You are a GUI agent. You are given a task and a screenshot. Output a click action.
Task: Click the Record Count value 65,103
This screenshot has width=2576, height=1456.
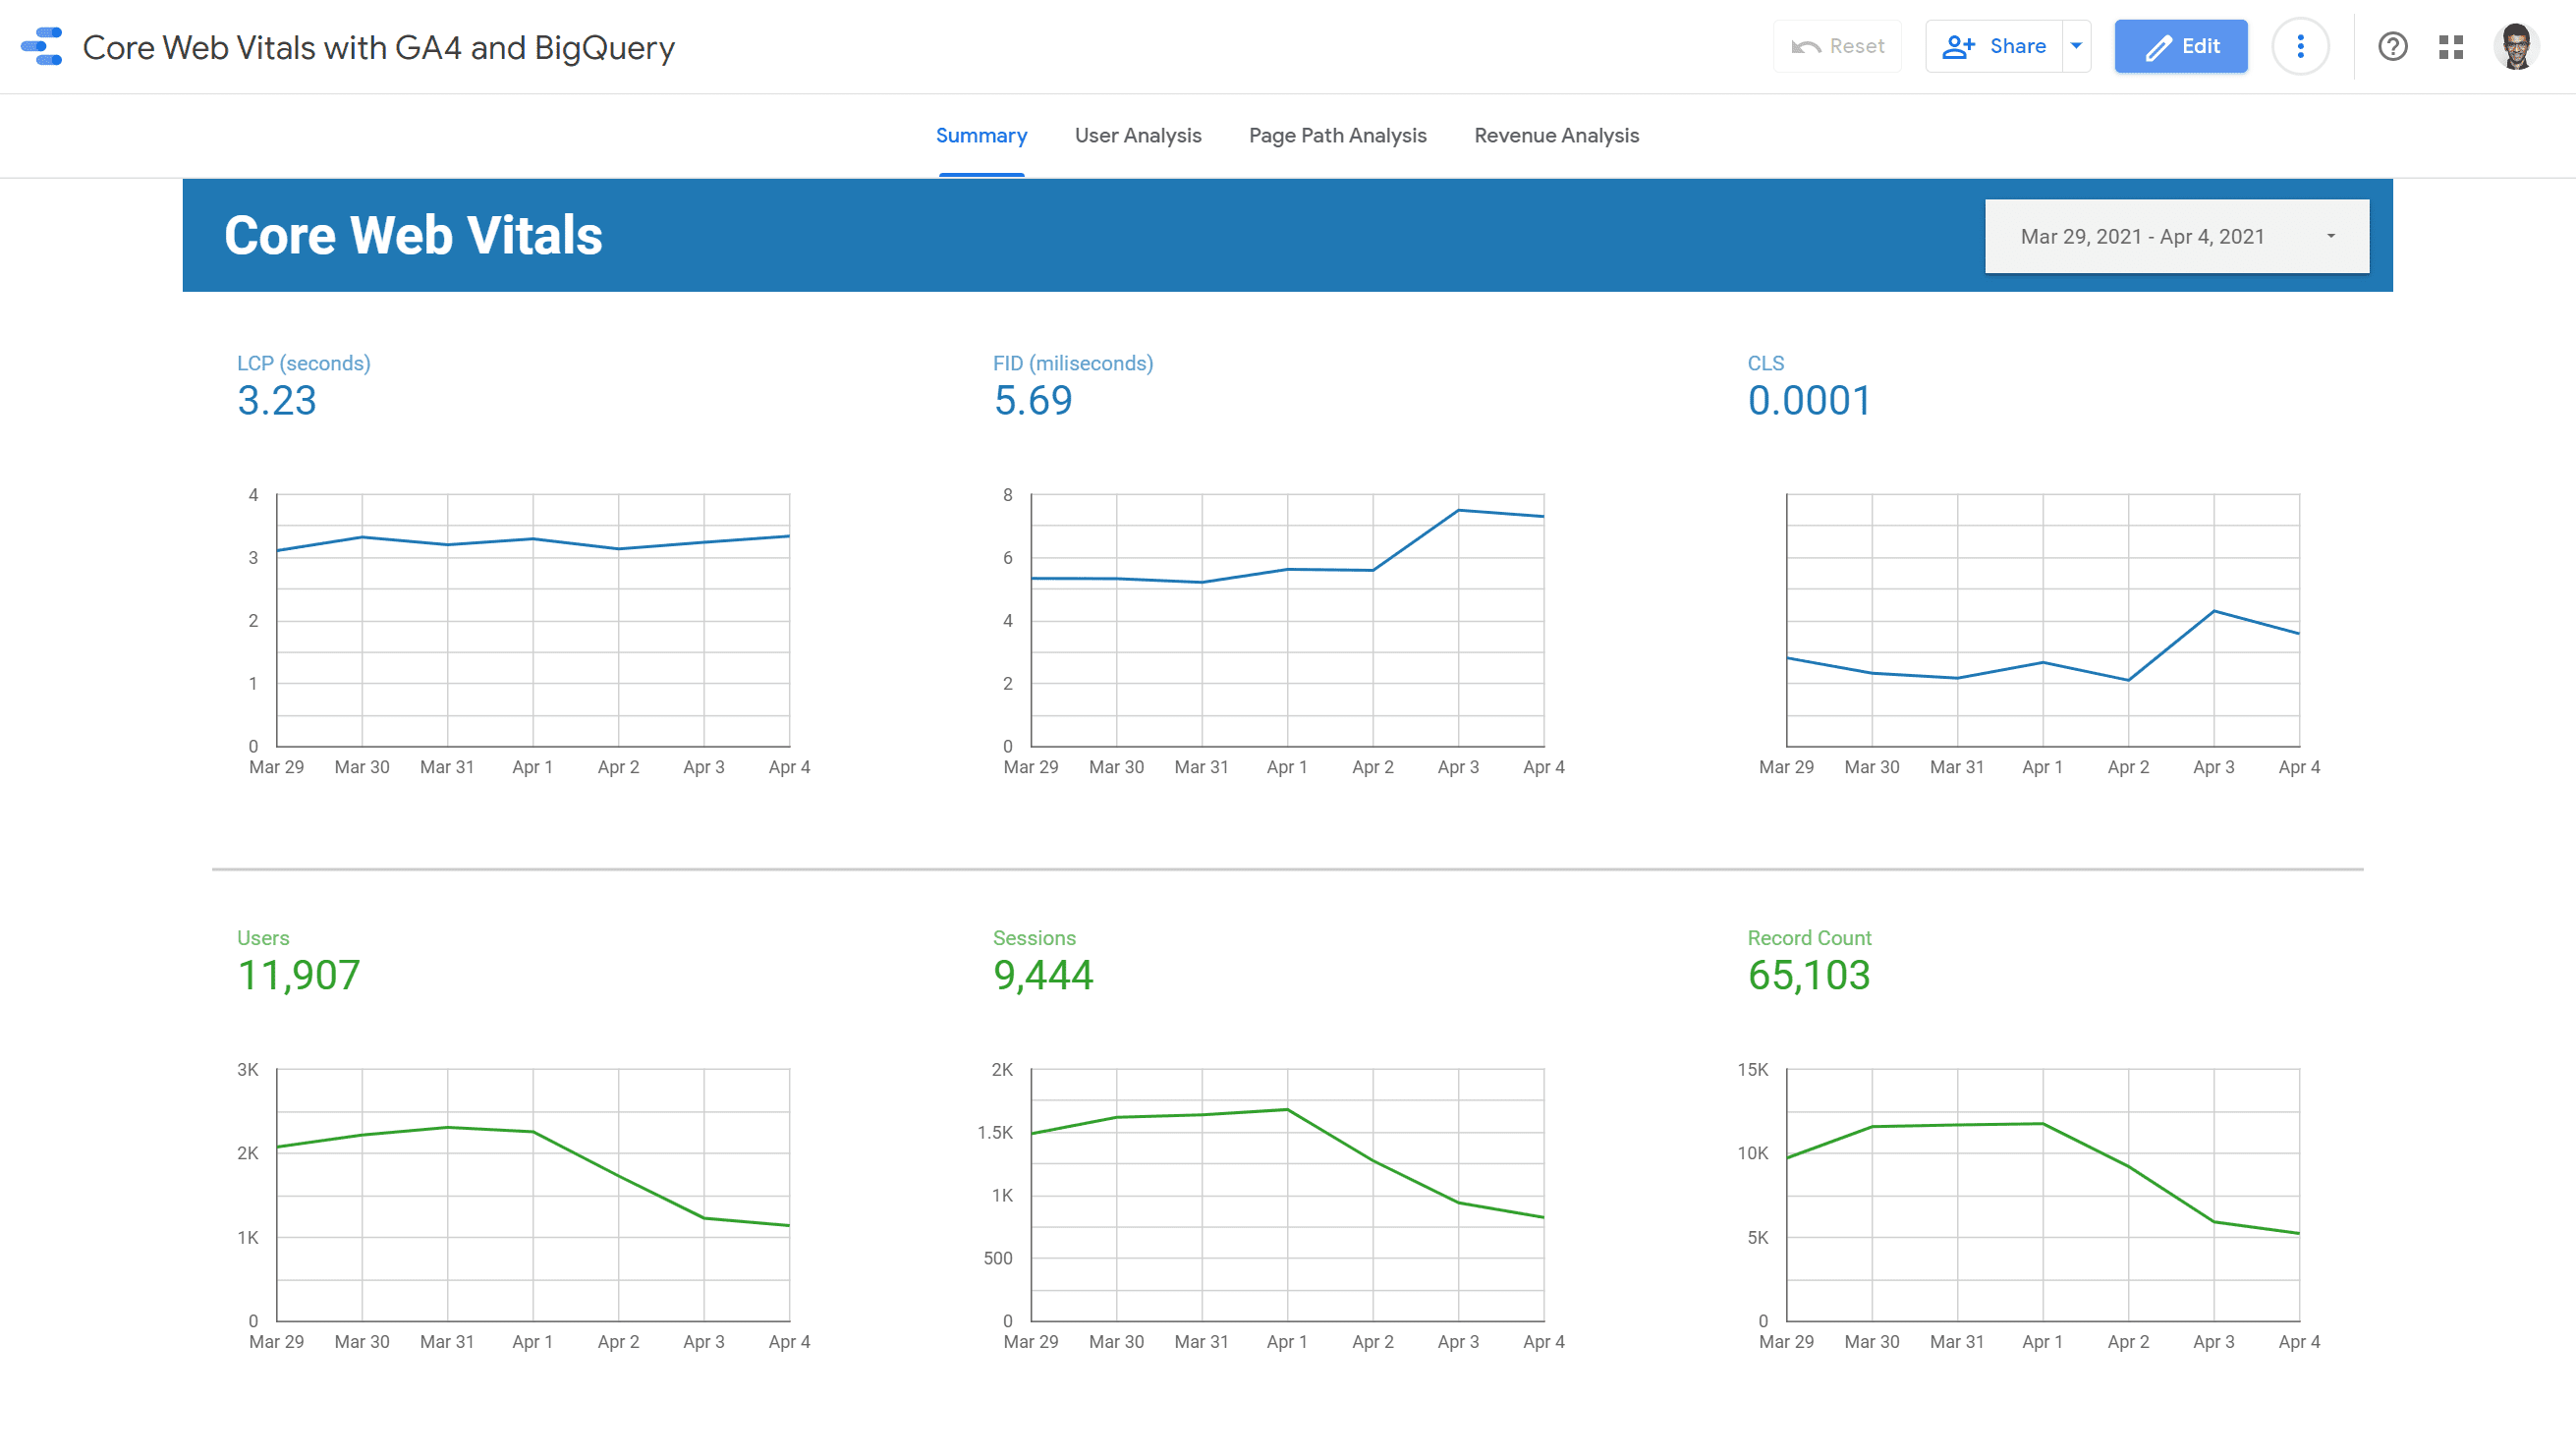pos(1808,975)
